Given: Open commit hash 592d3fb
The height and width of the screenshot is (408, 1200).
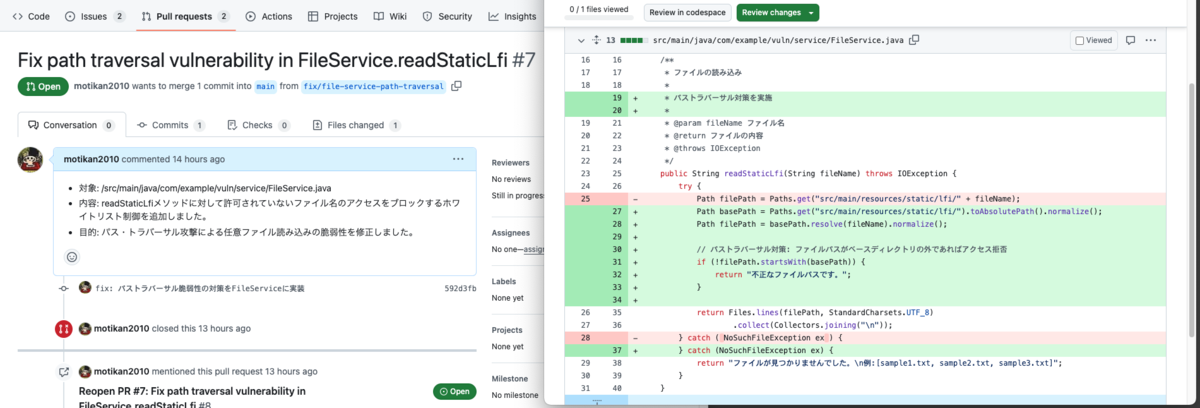Looking at the screenshot, I should (460, 288).
